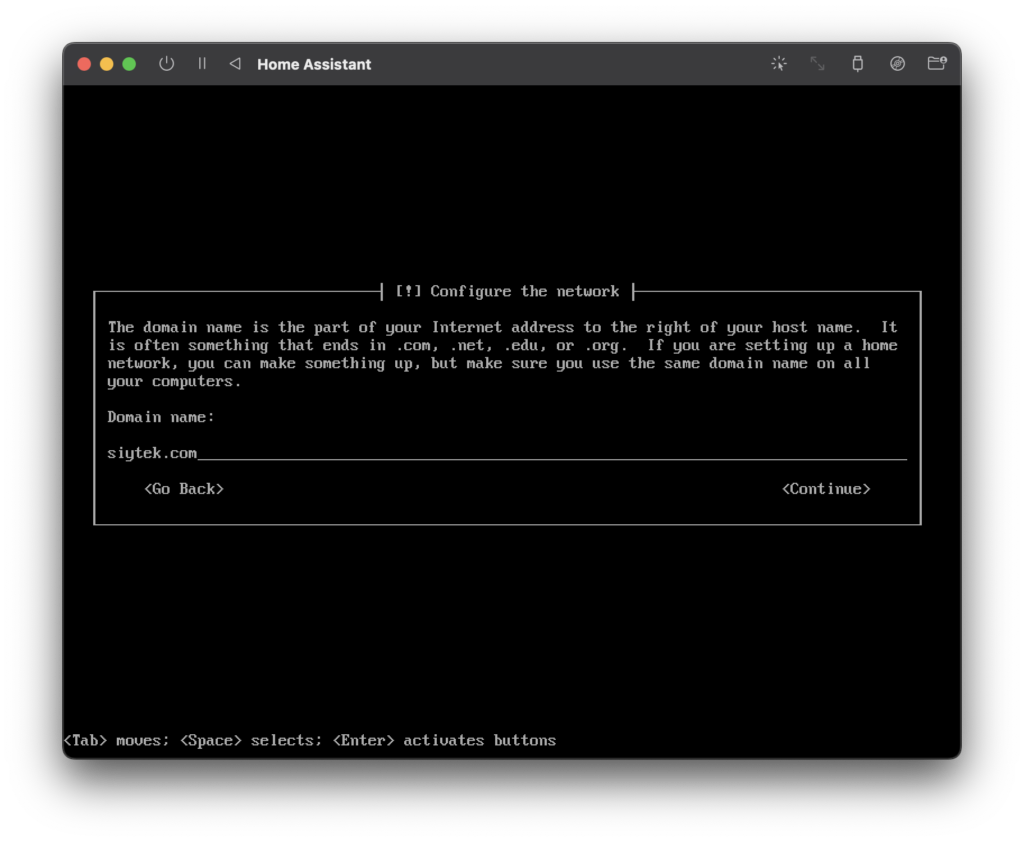The height and width of the screenshot is (842, 1024).
Task: Minimize window with the yellow button
Action: click(x=106, y=64)
